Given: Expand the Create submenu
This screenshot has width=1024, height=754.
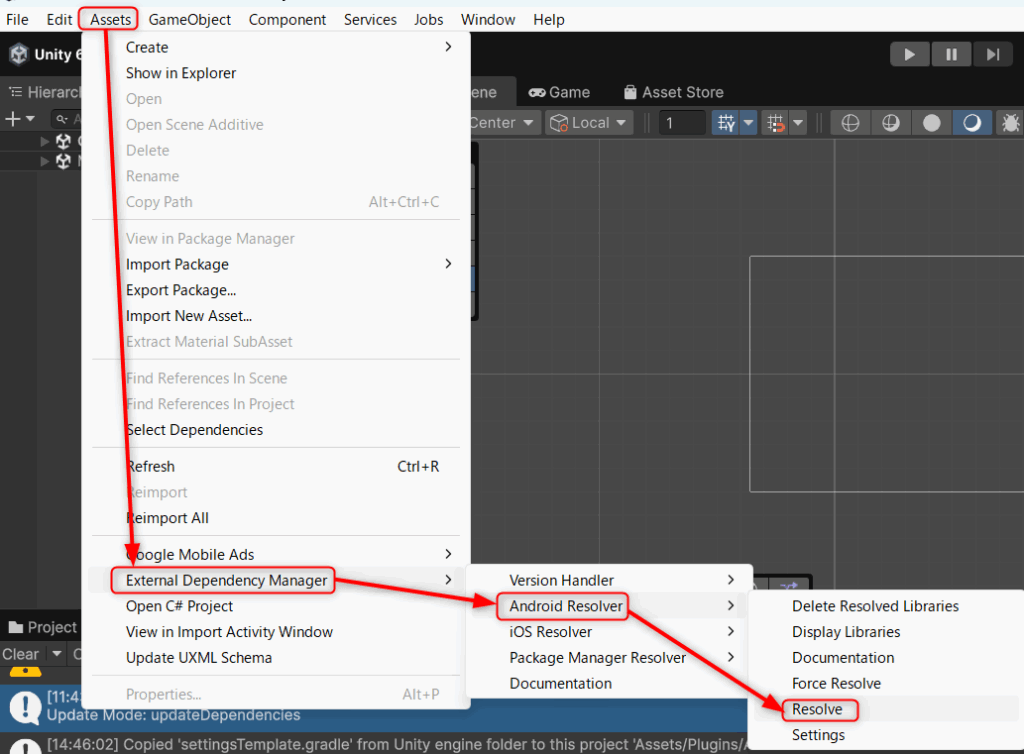Looking at the screenshot, I should coord(276,47).
